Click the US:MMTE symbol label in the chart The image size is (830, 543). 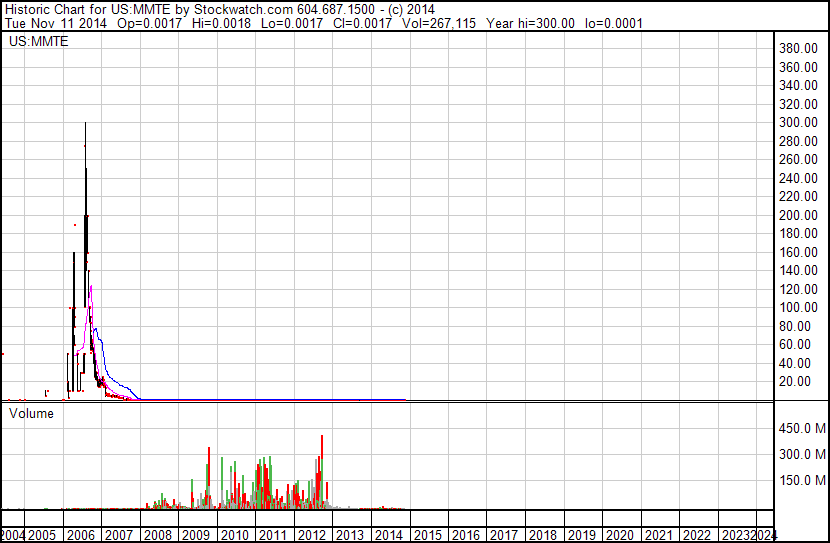35,42
